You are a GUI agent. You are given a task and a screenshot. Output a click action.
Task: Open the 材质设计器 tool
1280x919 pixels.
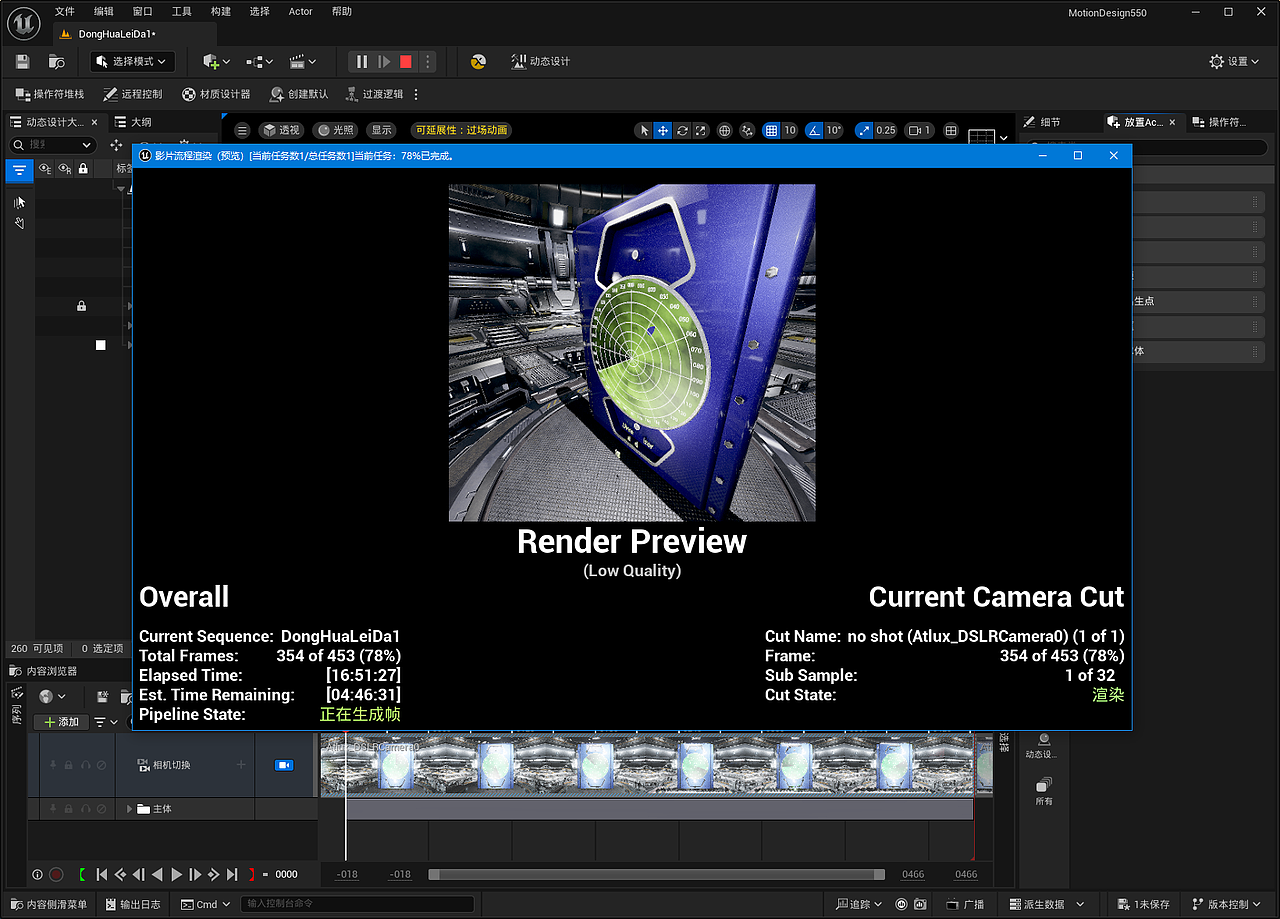click(x=215, y=95)
